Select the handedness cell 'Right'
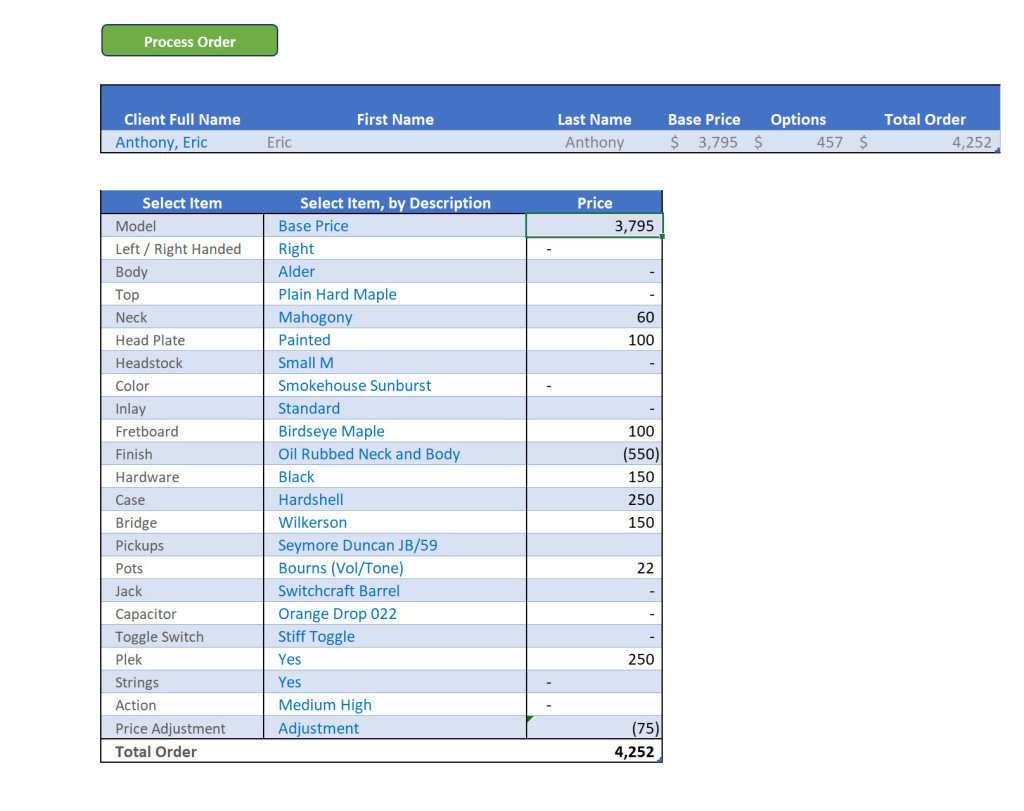1024x811 pixels. click(x=395, y=249)
